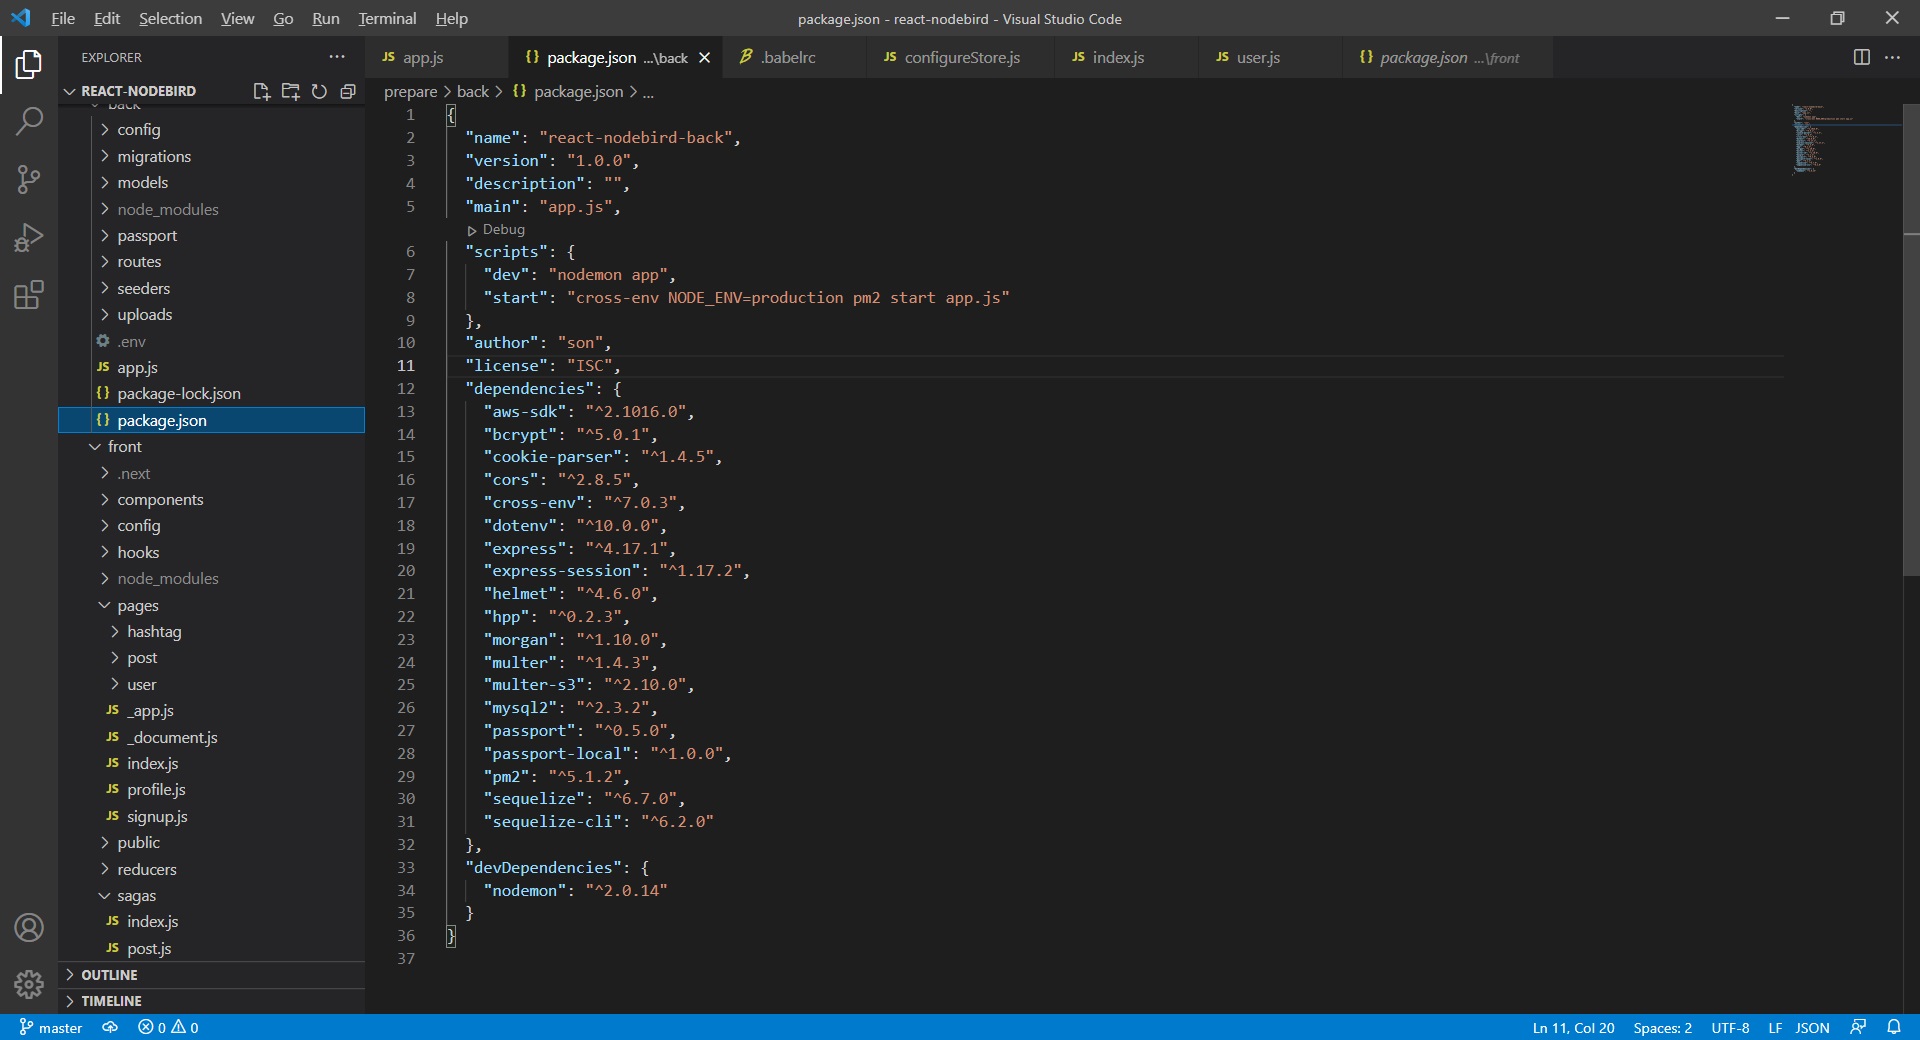Split the editor to the right
The width and height of the screenshot is (1920, 1040).
click(x=1861, y=57)
